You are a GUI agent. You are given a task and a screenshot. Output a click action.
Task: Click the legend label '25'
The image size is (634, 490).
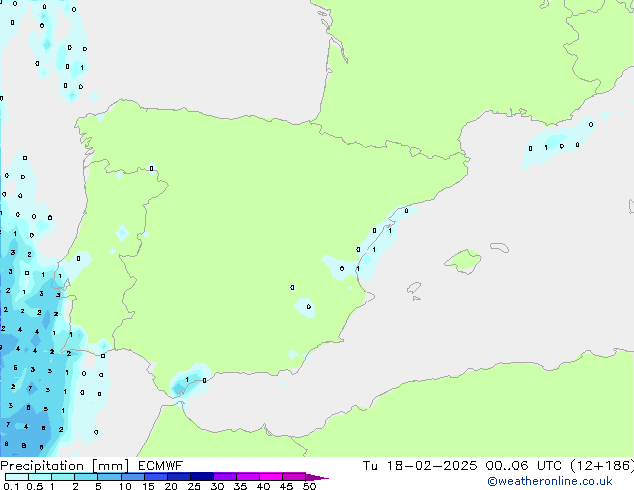click(194, 486)
